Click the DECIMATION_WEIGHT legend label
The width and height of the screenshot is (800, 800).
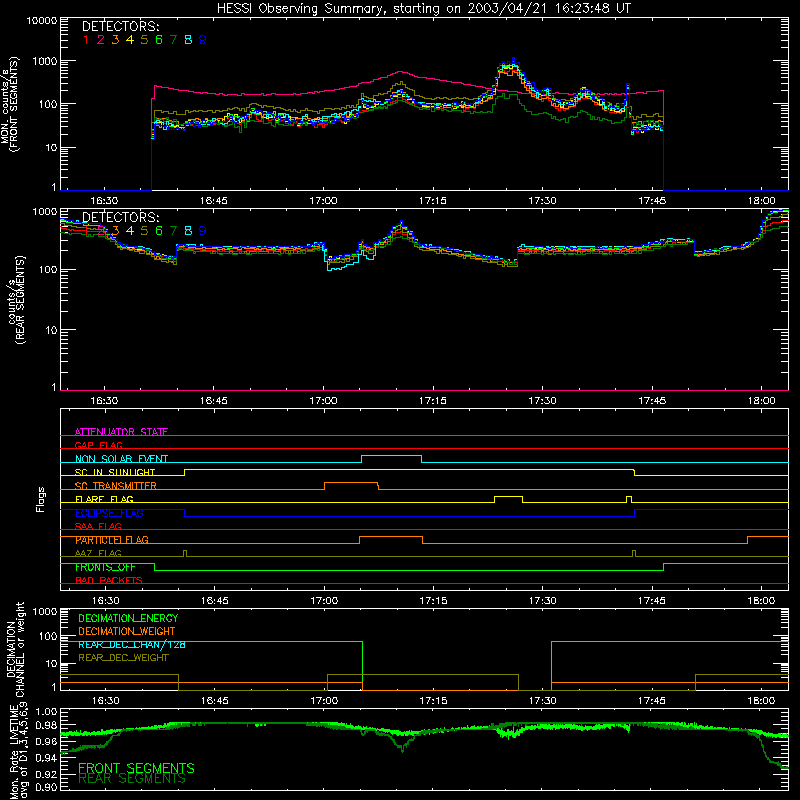click(x=127, y=631)
